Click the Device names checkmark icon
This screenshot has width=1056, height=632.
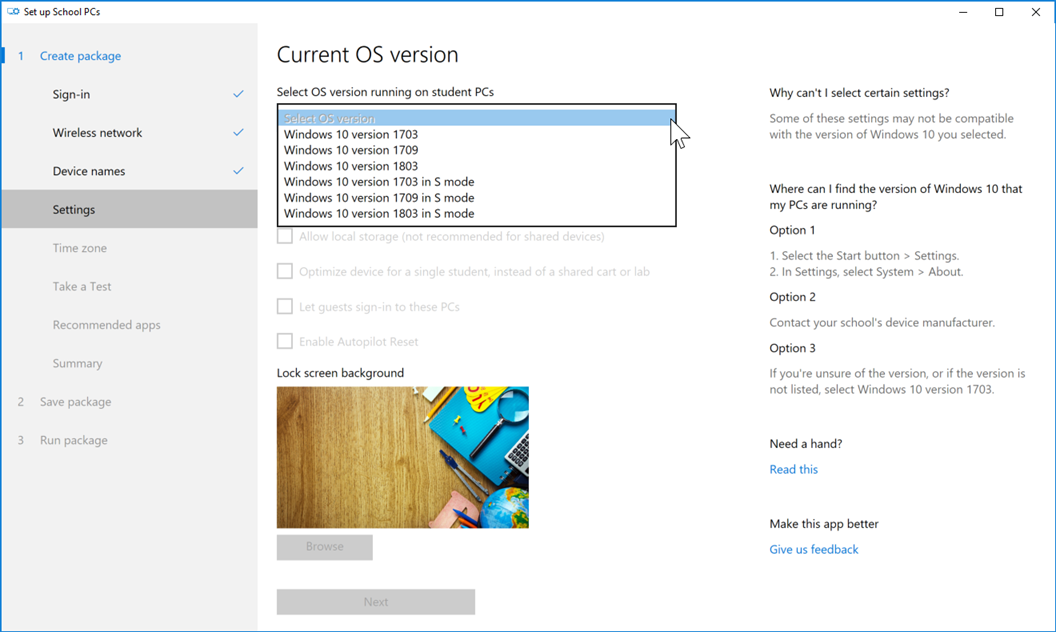point(238,171)
